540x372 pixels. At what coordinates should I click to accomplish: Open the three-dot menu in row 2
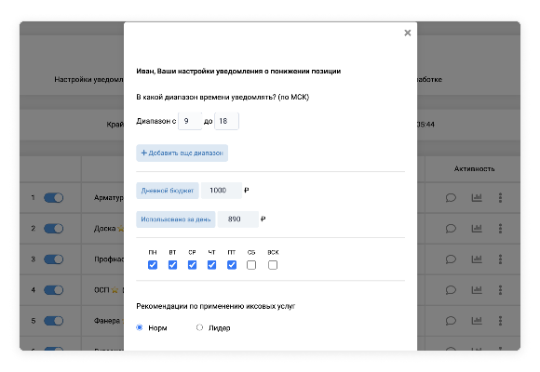pyautogui.click(x=500, y=228)
